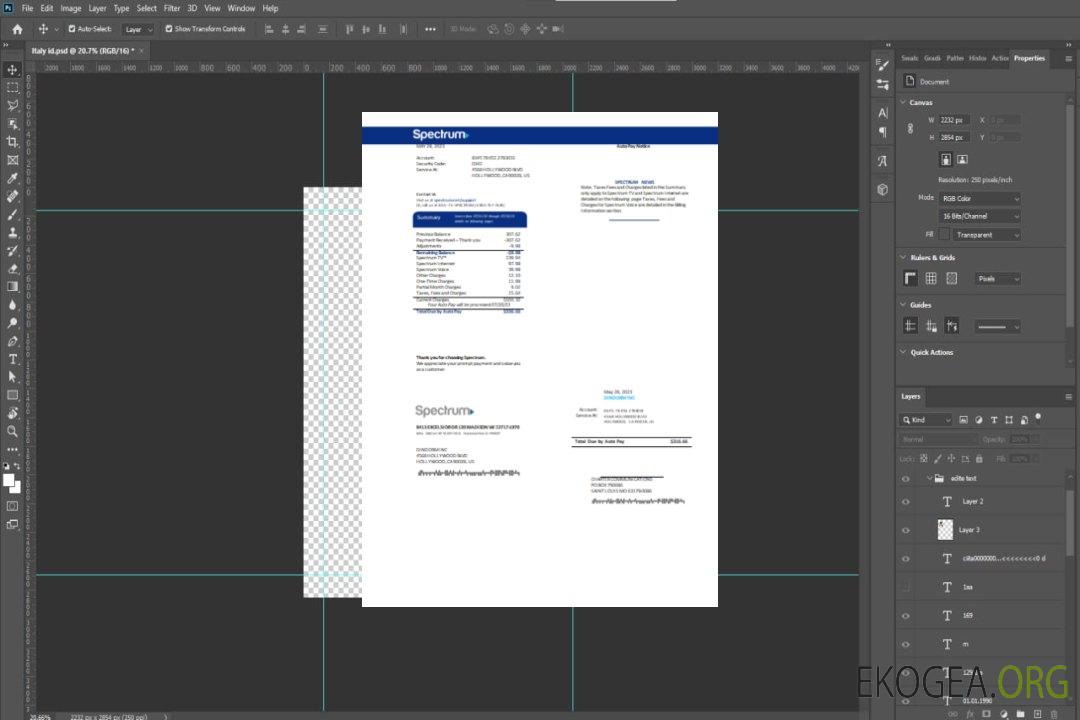
Task: Collapse the 'edite text' layer group
Action: point(928,479)
